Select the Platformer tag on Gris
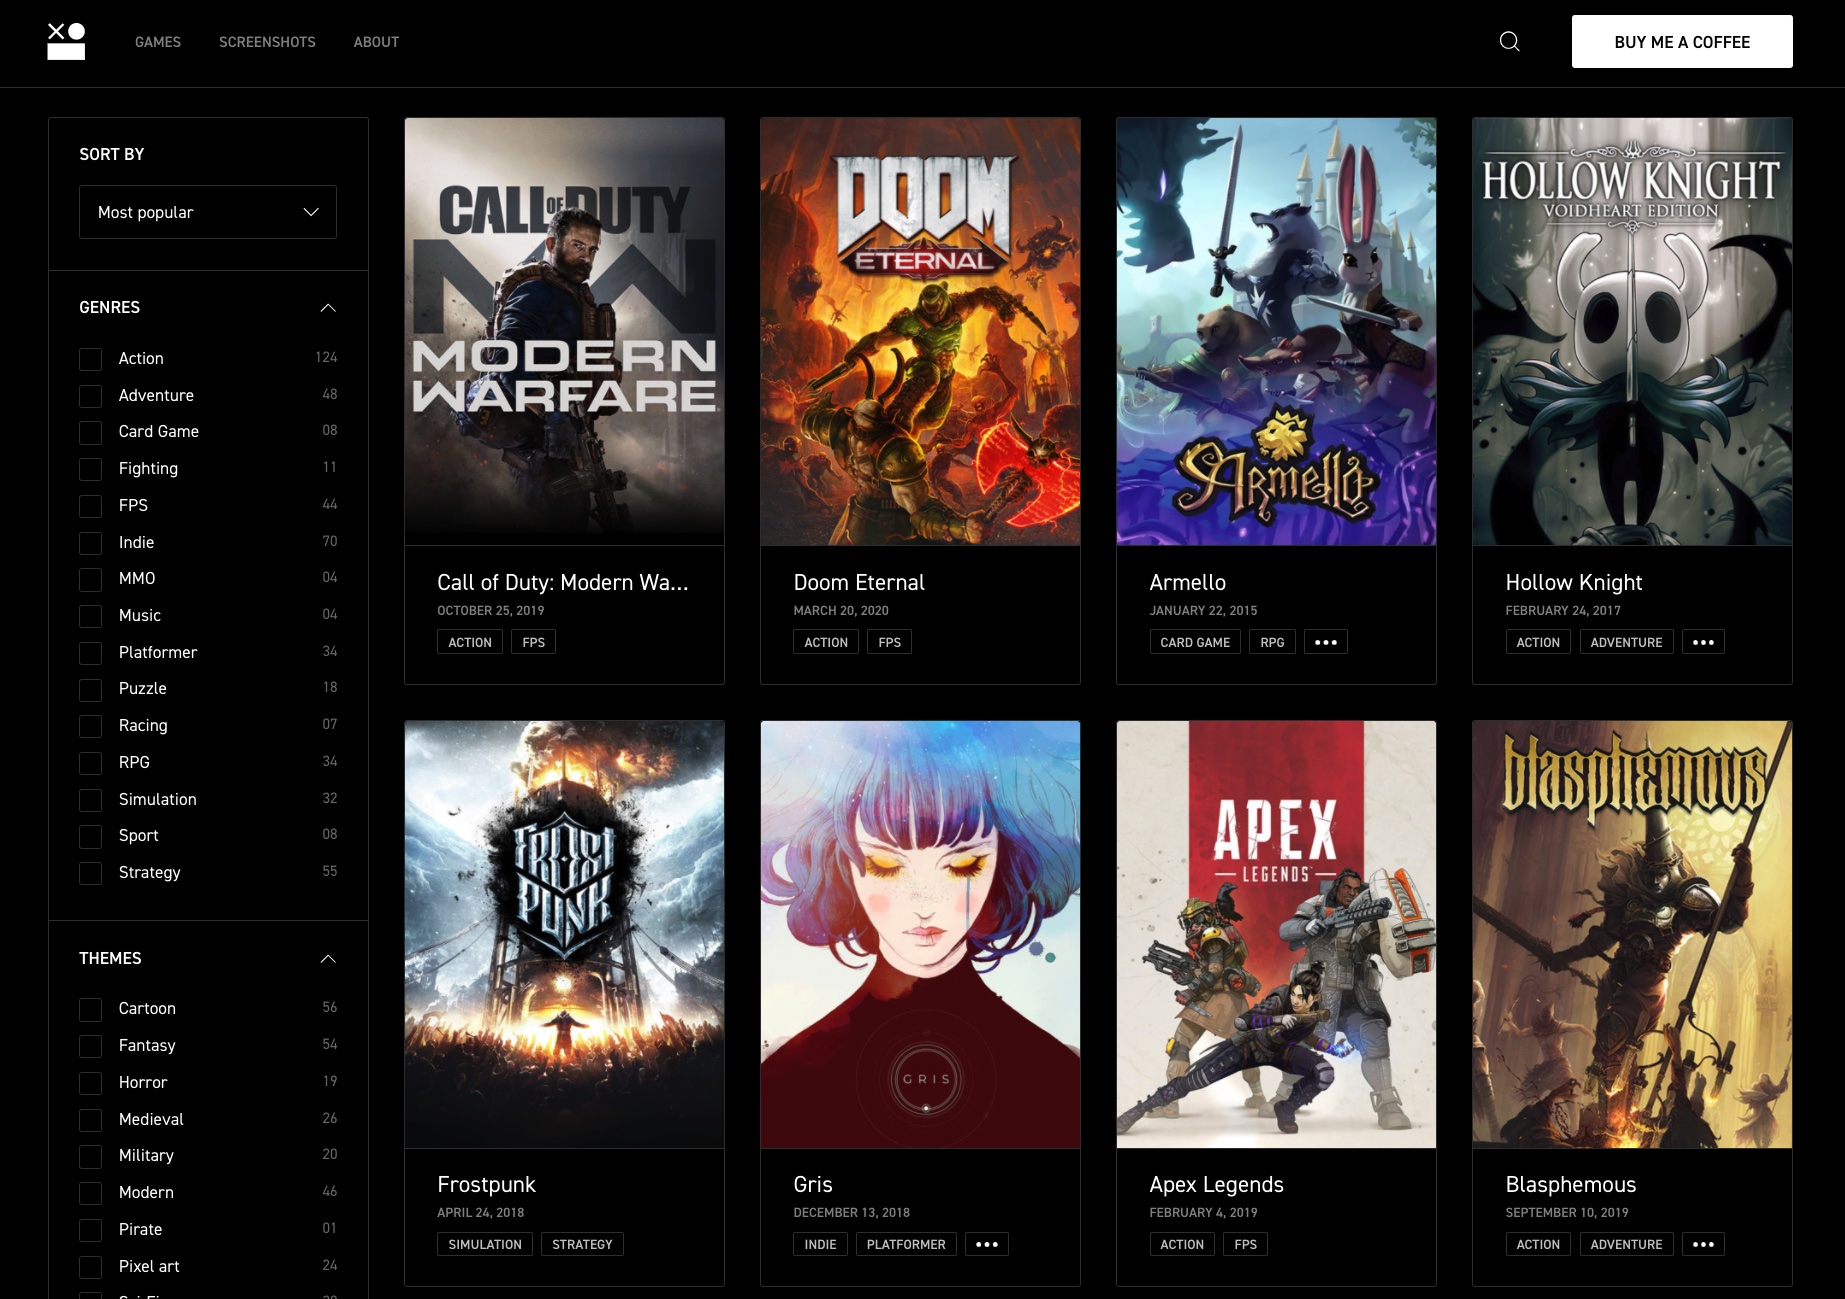 pyautogui.click(x=906, y=1244)
